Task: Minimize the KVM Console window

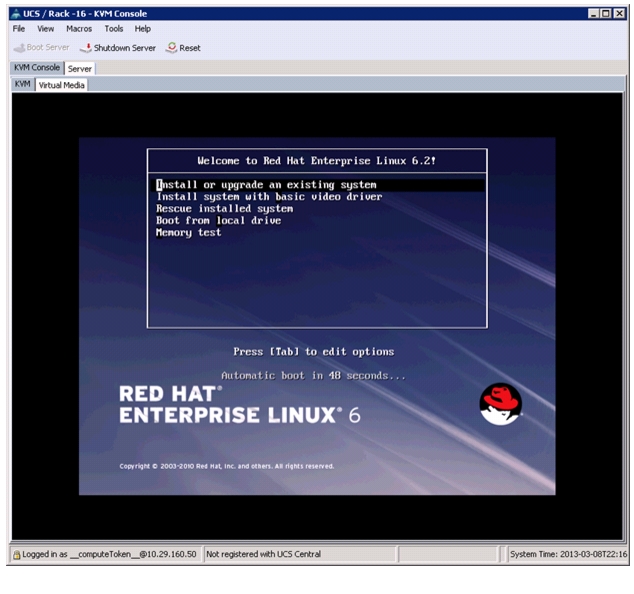Action: coord(593,14)
